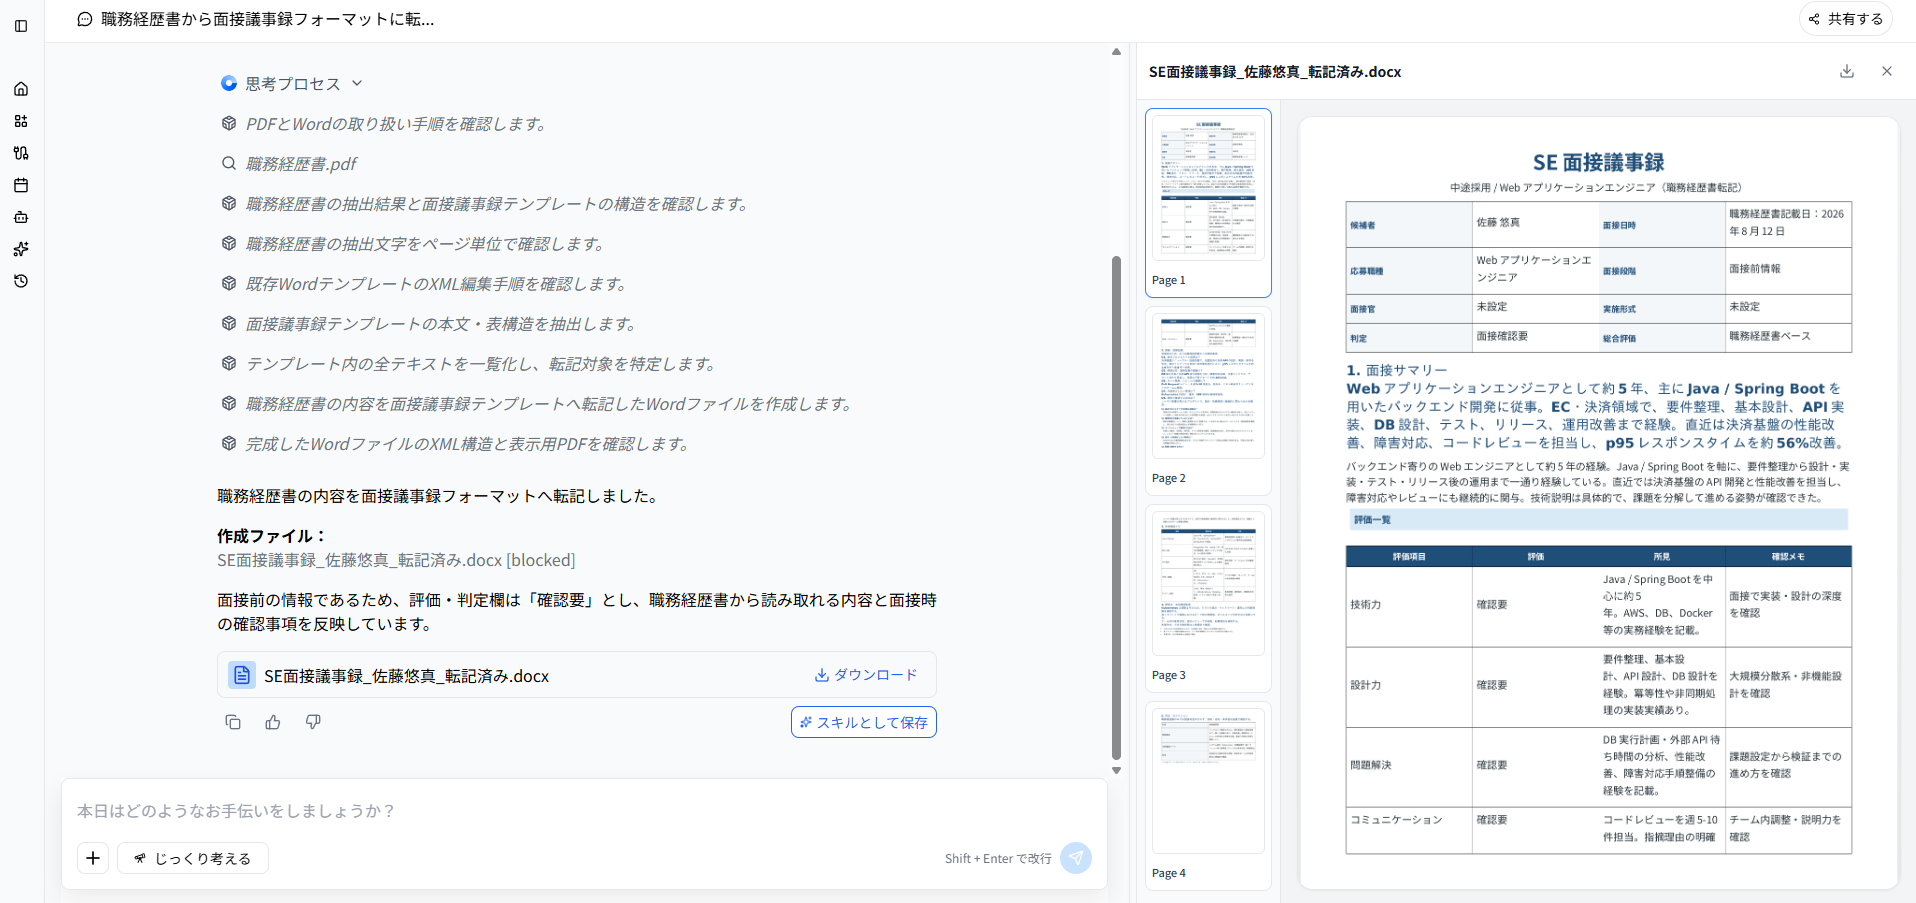Select the Page 3 thumbnail
Image resolution: width=1916 pixels, height=903 pixels.
pyautogui.click(x=1208, y=598)
